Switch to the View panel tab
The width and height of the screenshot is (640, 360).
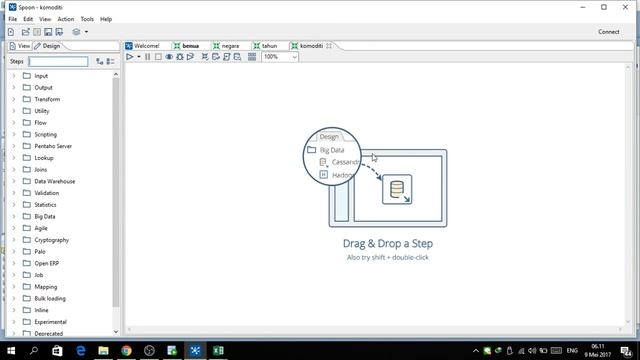[20, 46]
